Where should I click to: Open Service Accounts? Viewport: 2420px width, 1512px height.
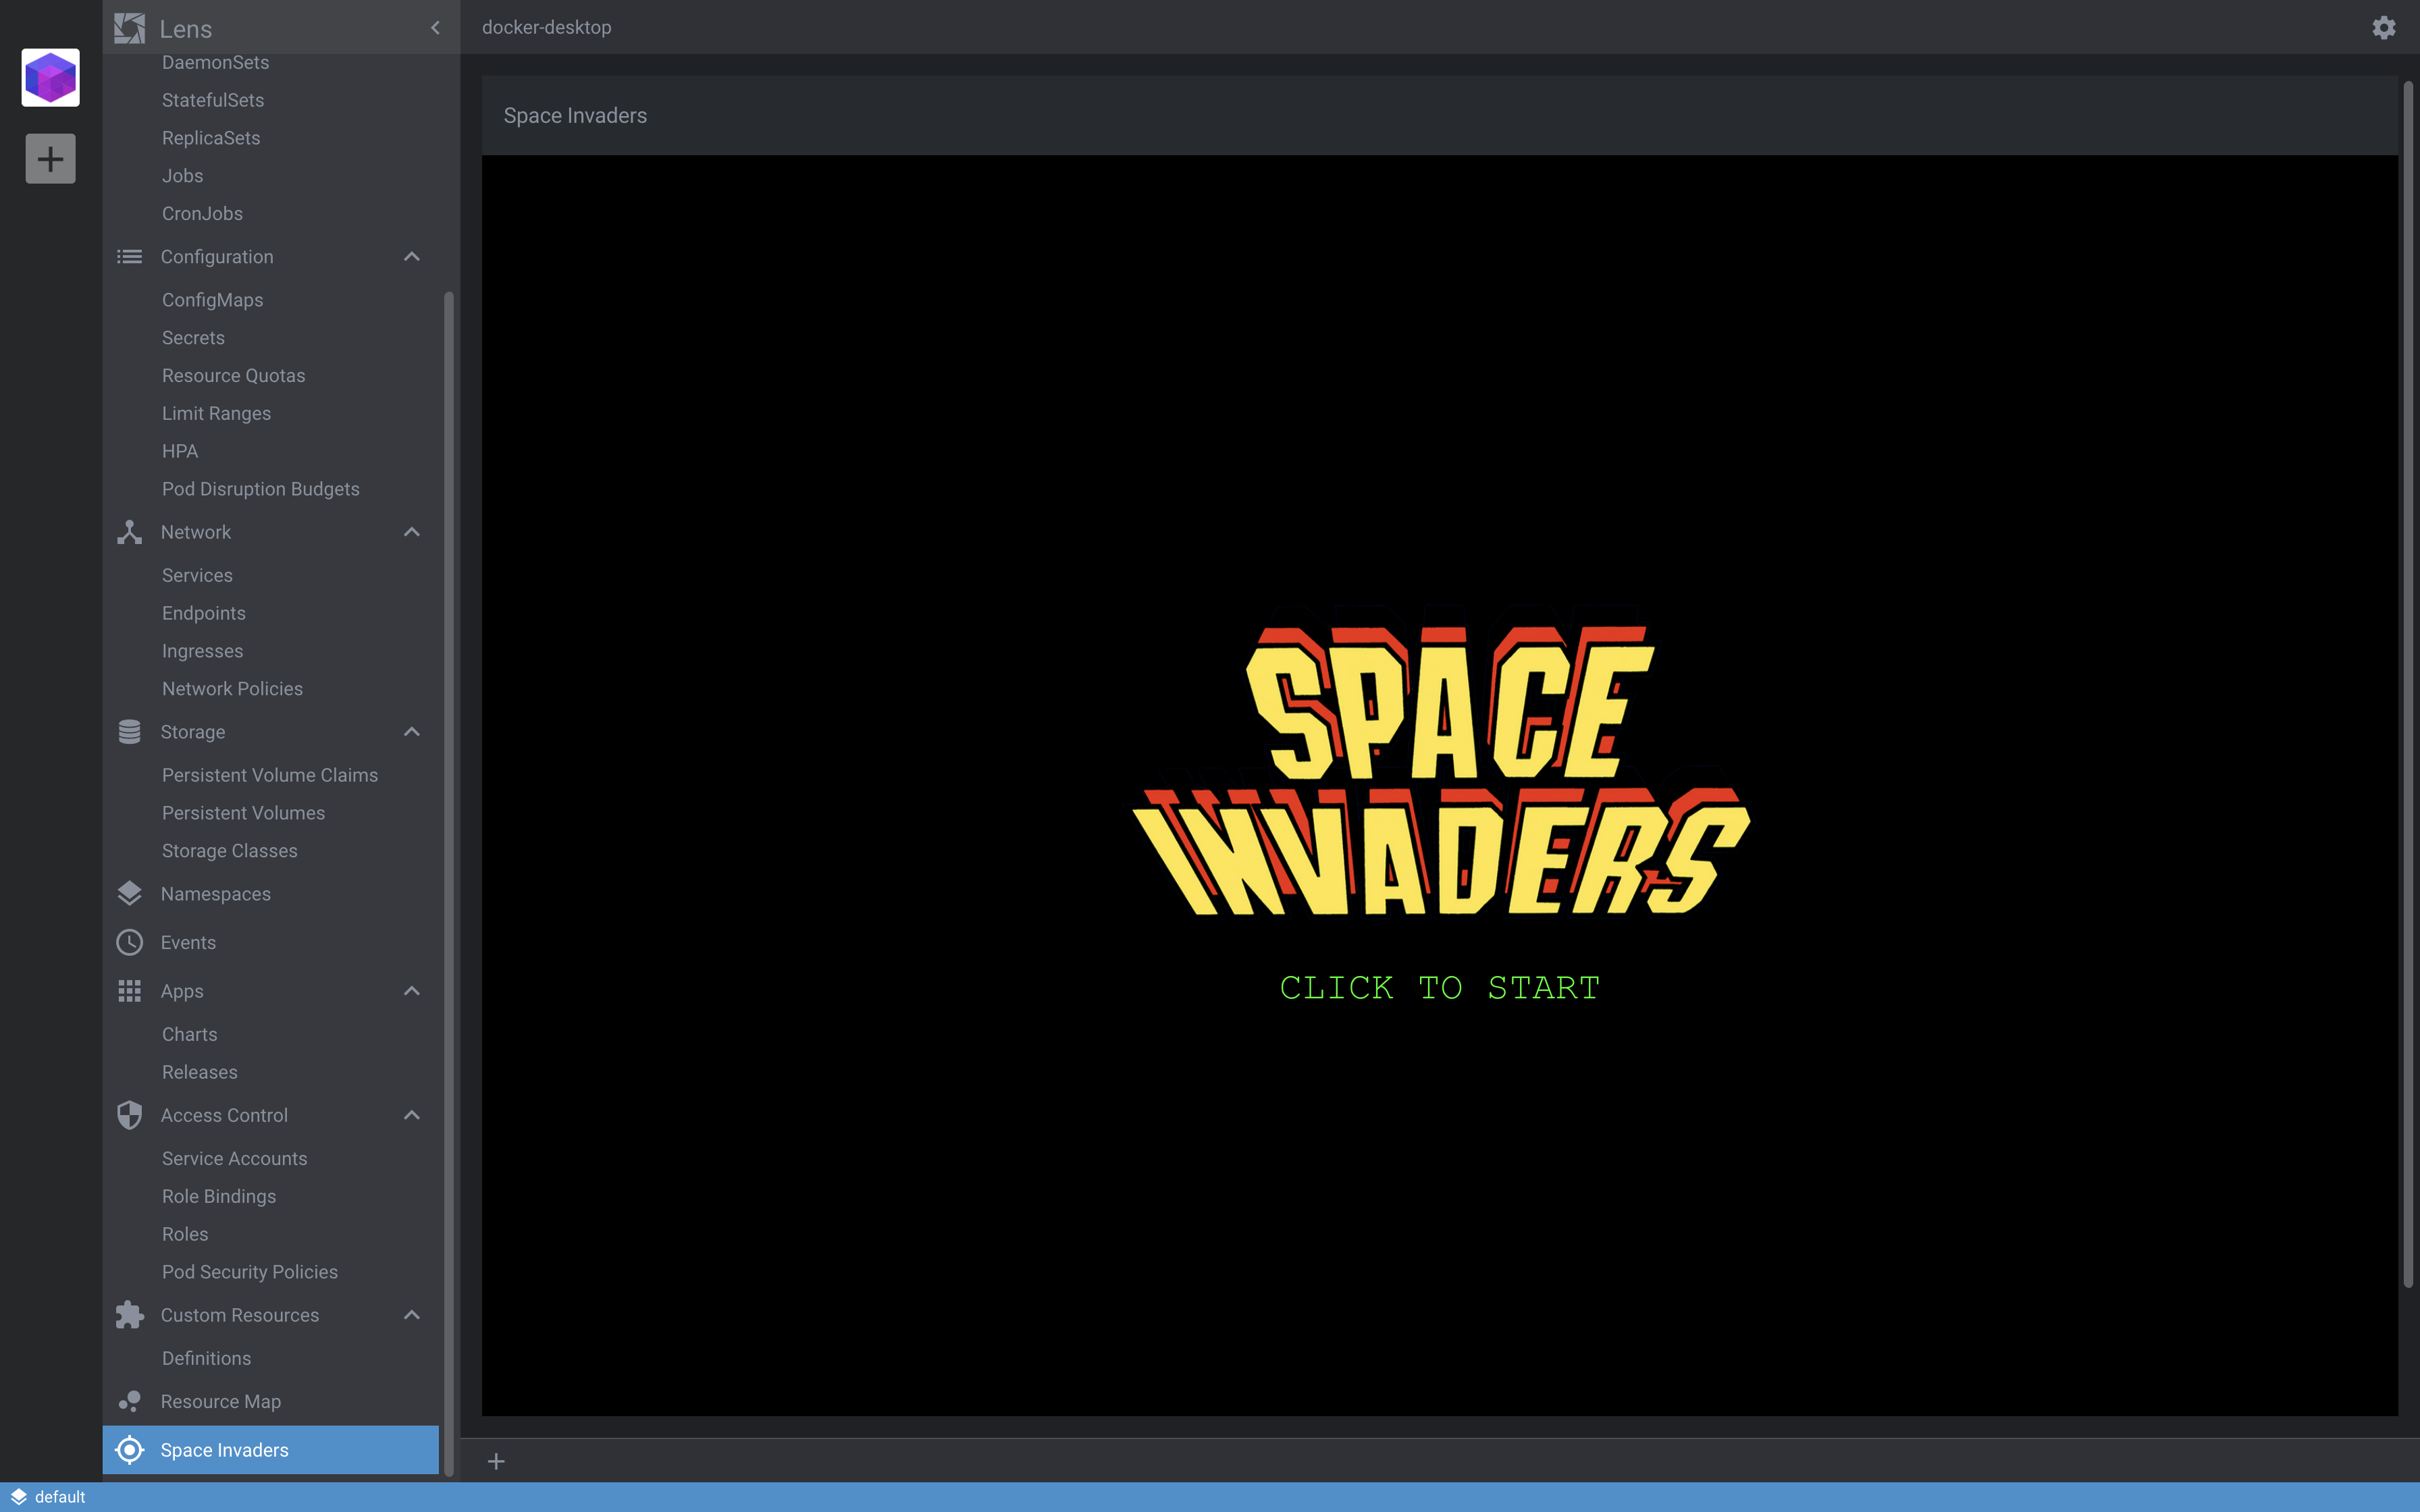pos(234,1159)
